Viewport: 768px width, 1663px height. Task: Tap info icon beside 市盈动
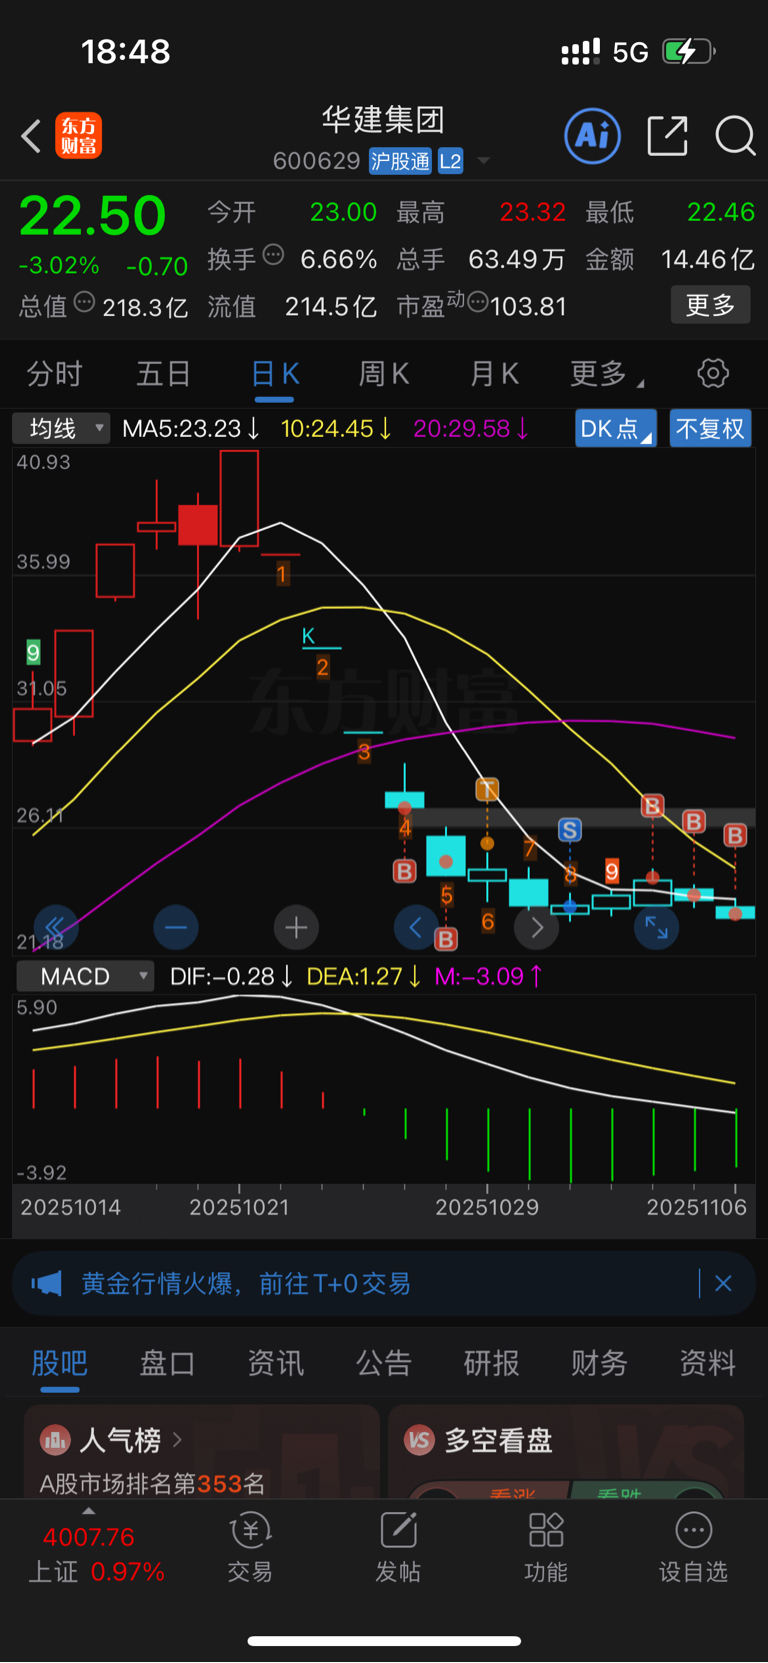point(478,302)
